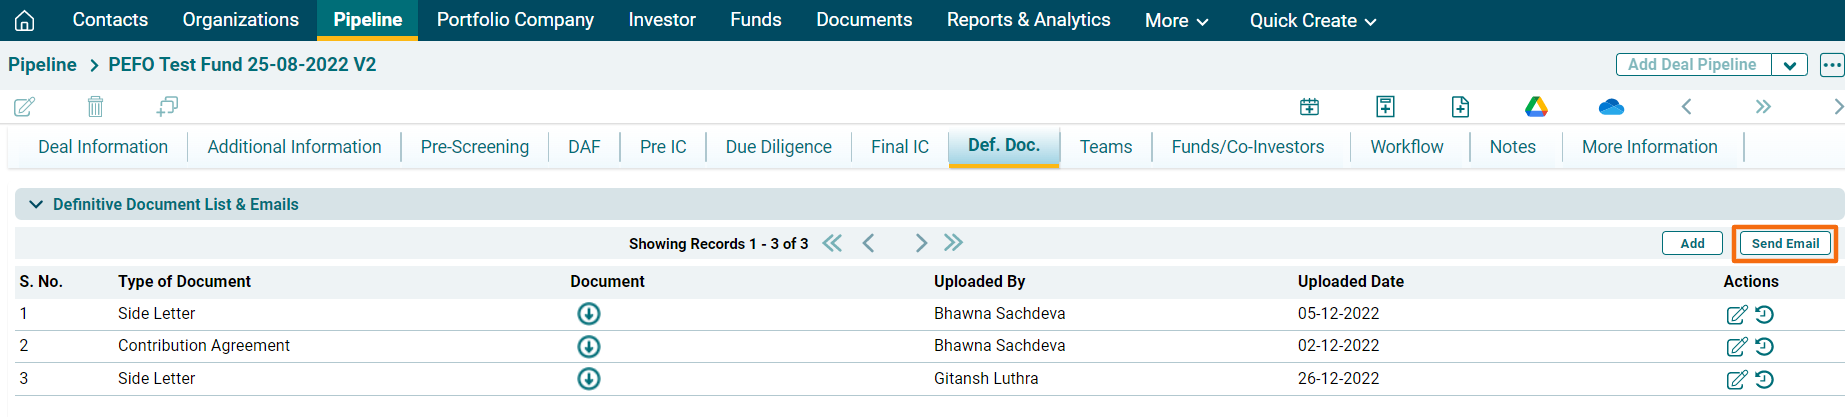Edit the first Side Letter row

[1736, 315]
